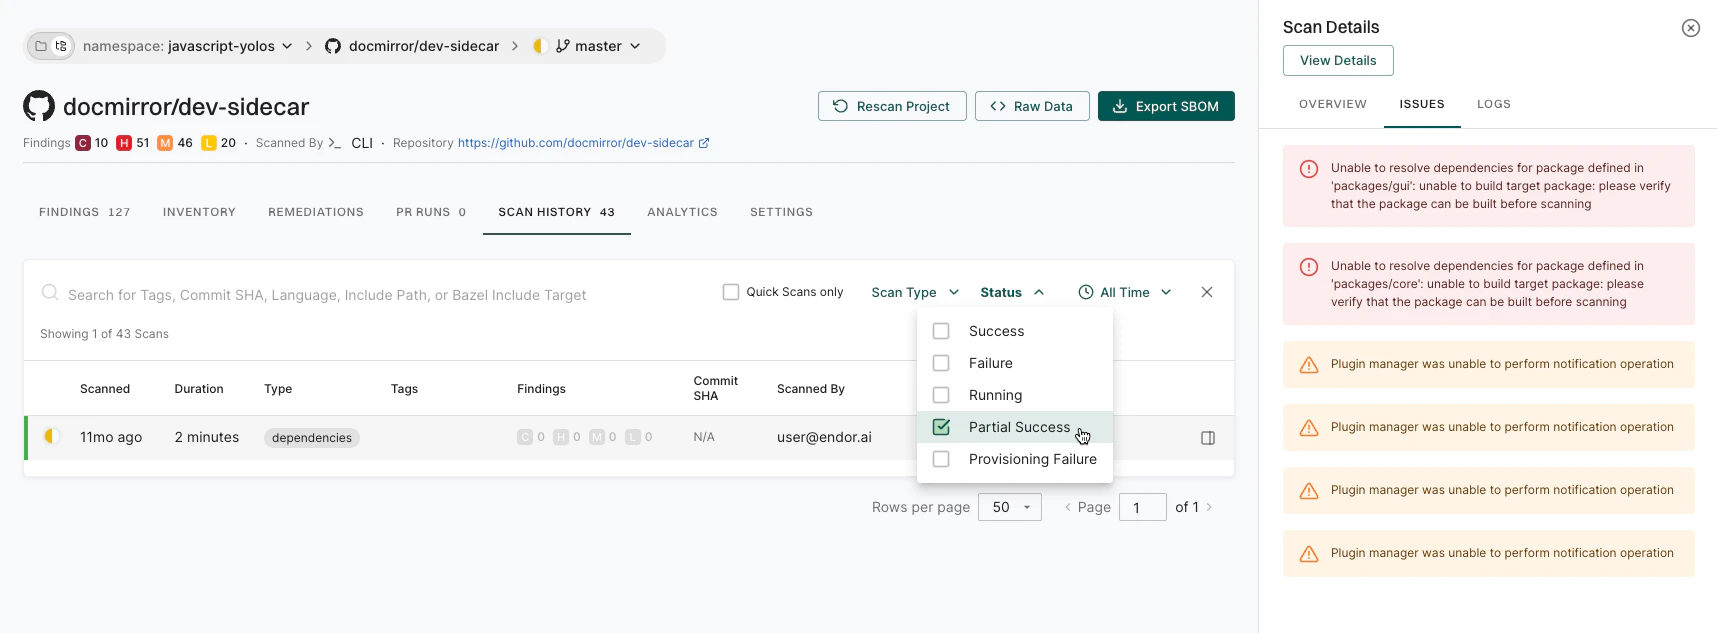Click the namespace tree icon in breadcrumb
This screenshot has height=633, width=1717.
tap(61, 46)
